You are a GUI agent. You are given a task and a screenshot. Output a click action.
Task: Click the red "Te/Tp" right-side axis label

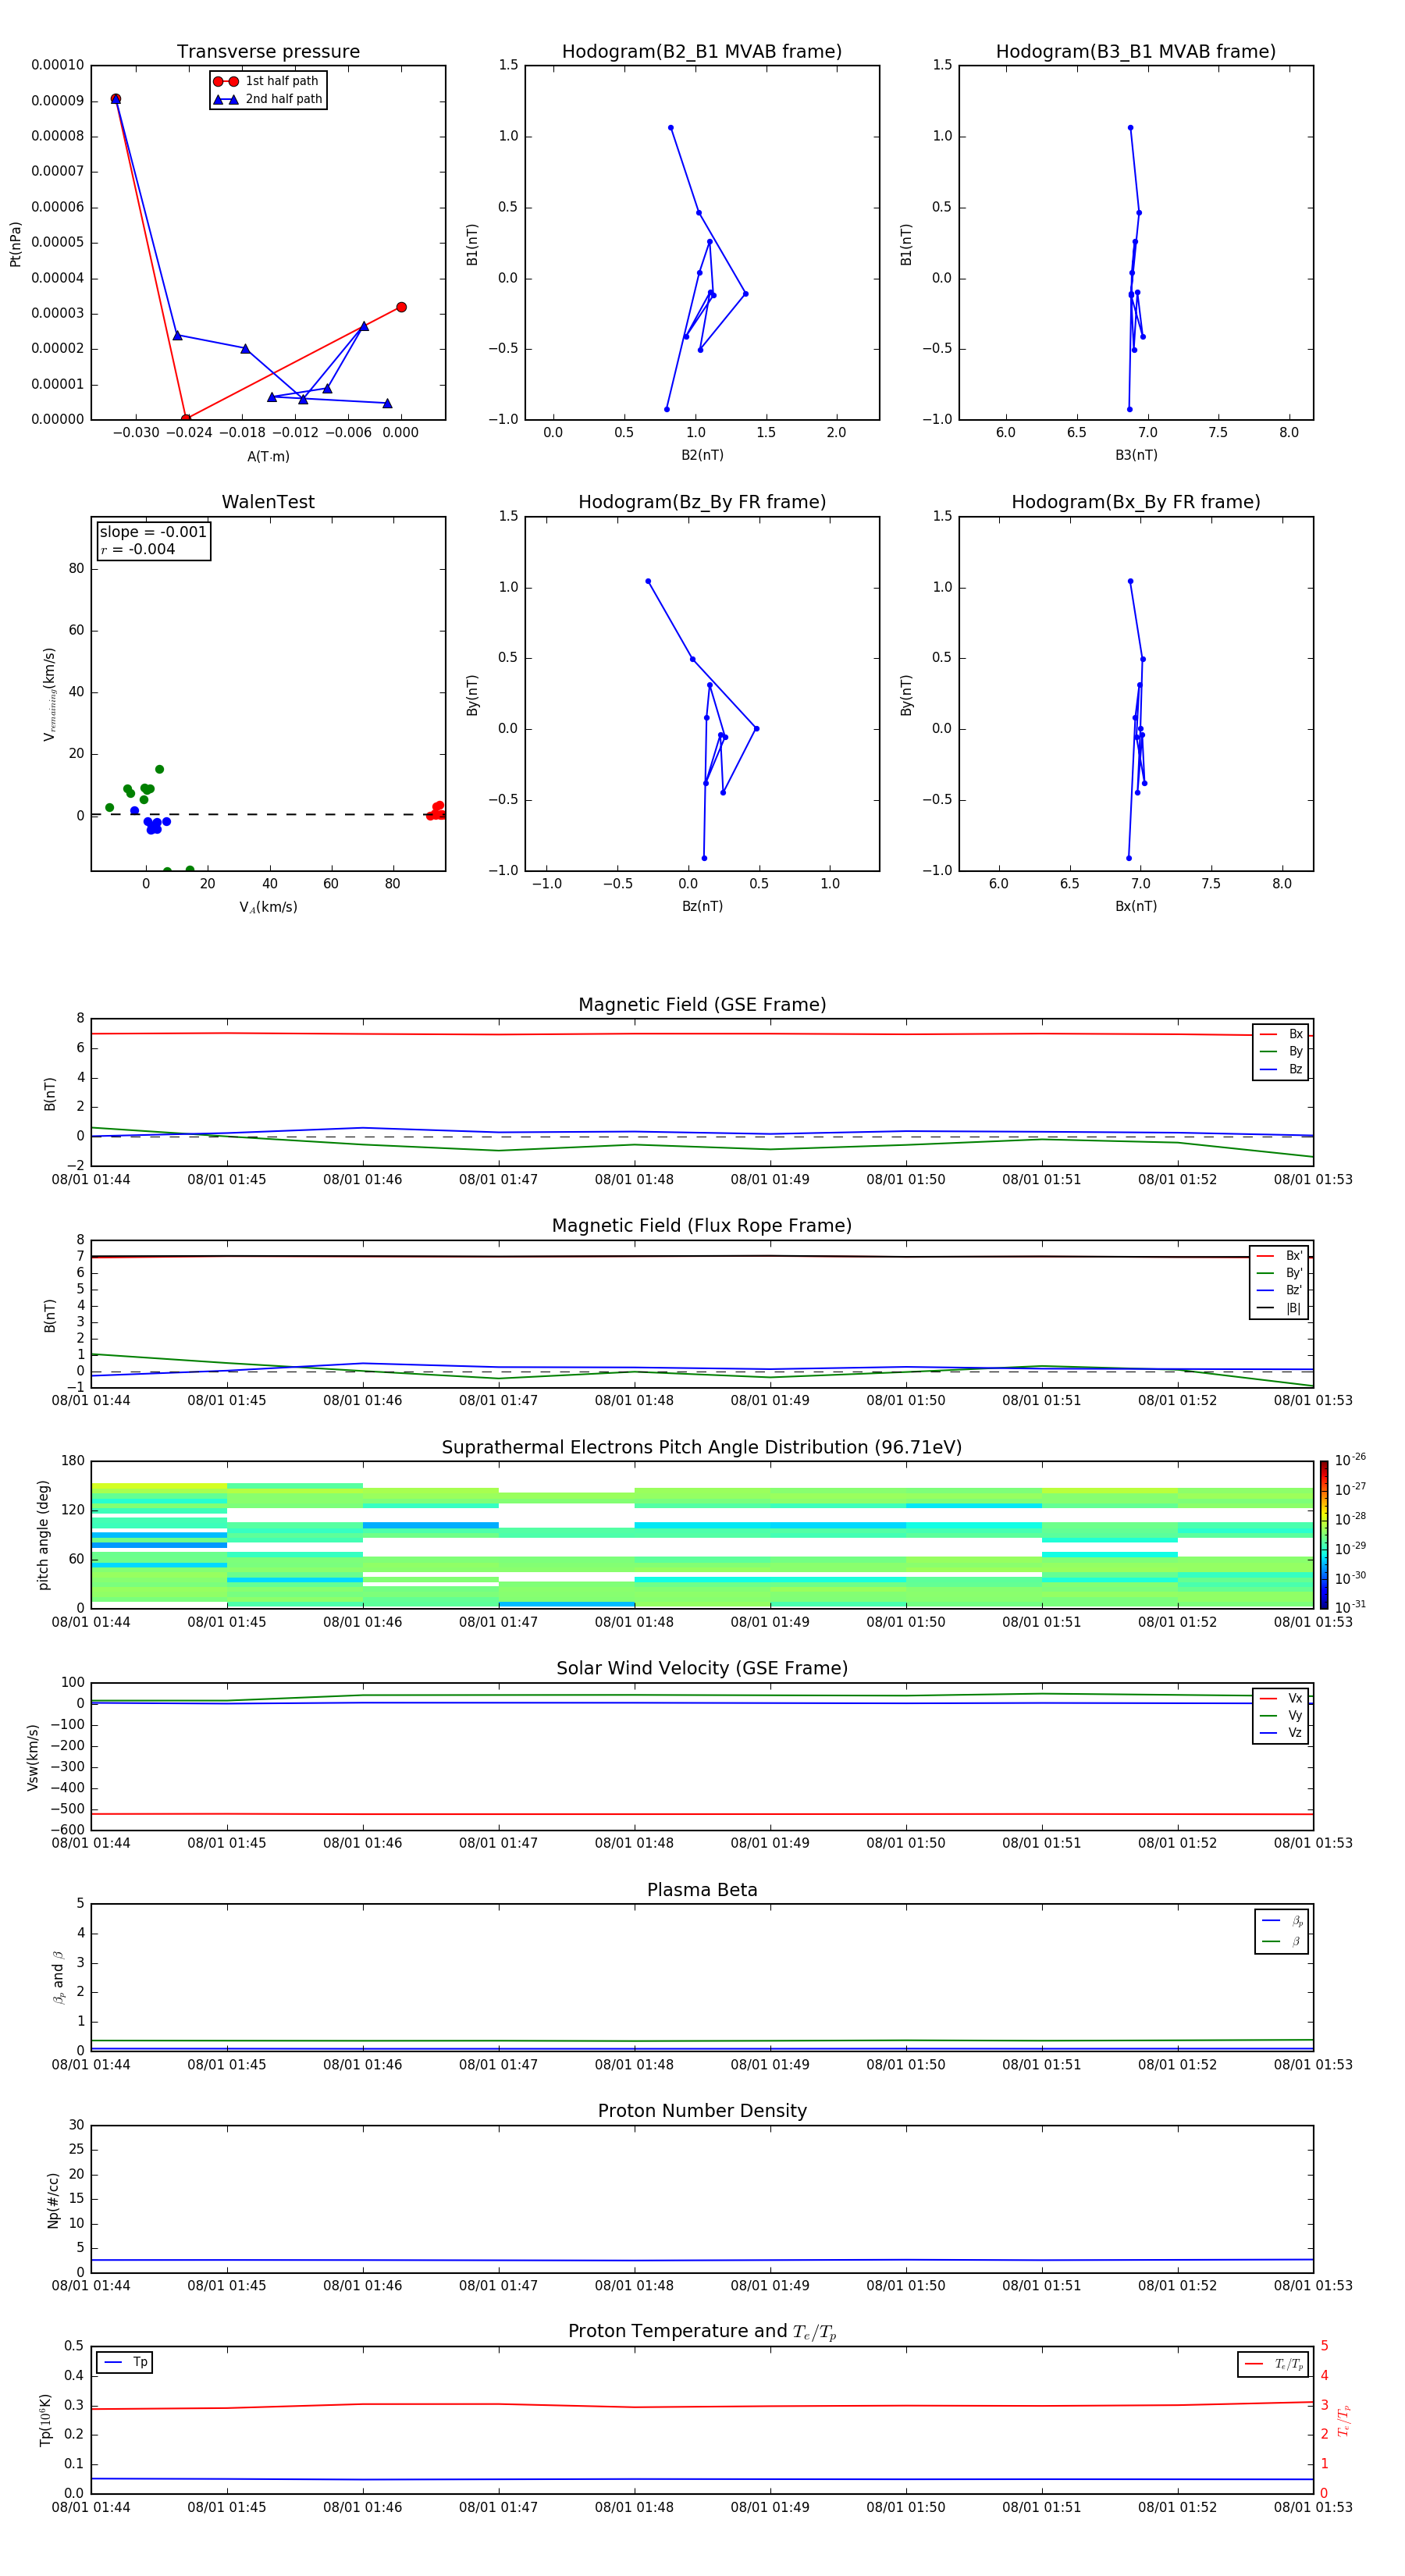1343,2420
